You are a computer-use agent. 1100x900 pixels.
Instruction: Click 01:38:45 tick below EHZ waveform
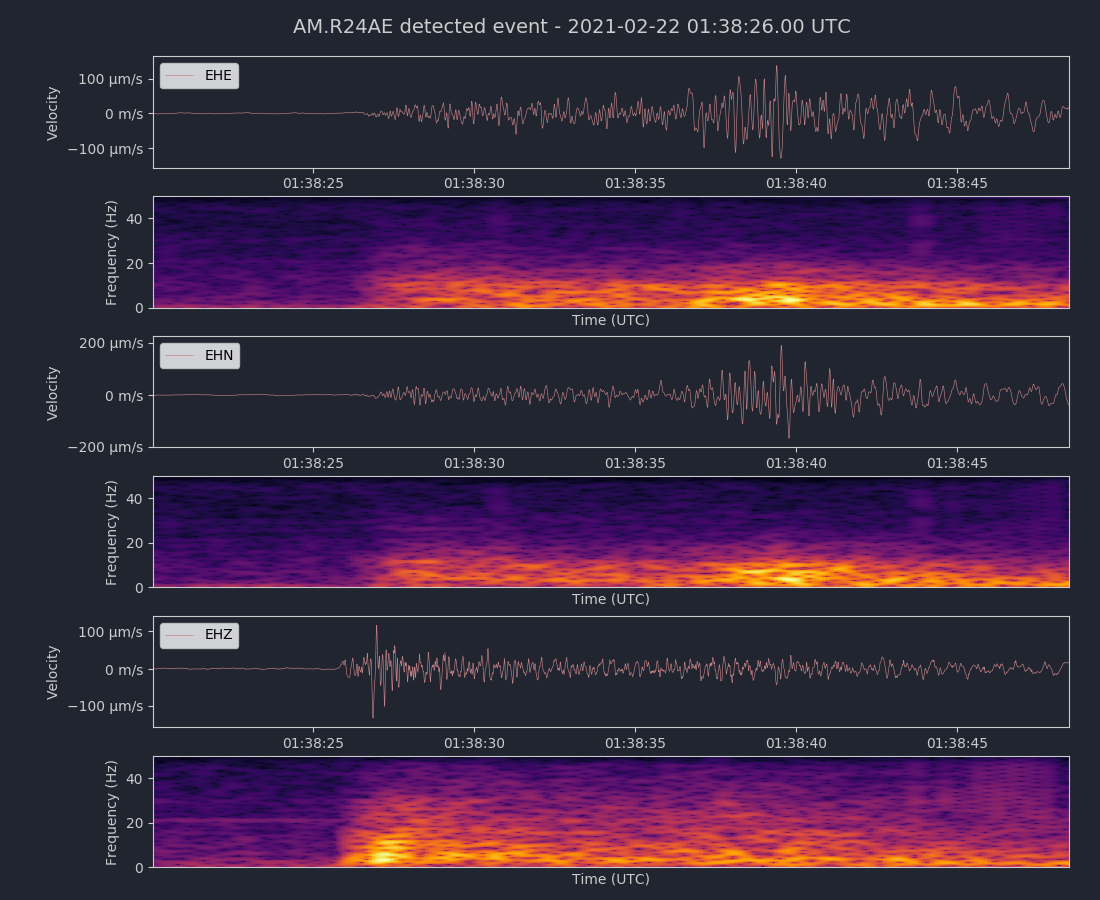[957, 744]
